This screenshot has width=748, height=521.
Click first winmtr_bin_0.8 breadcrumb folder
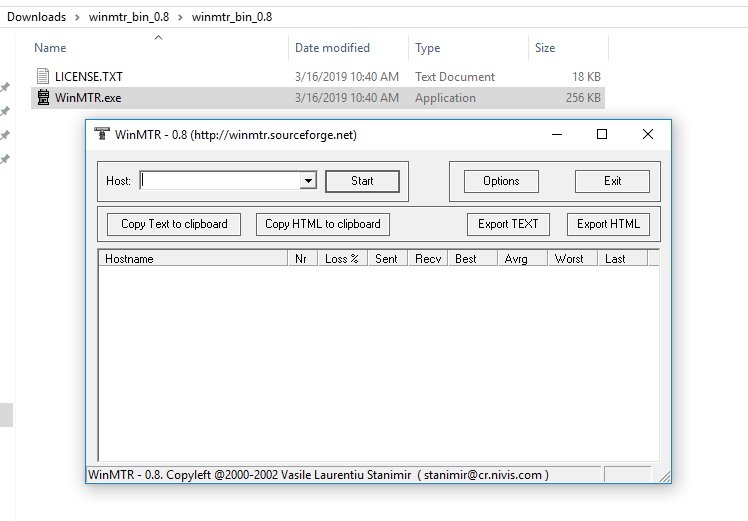pyautogui.click(x=129, y=17)
